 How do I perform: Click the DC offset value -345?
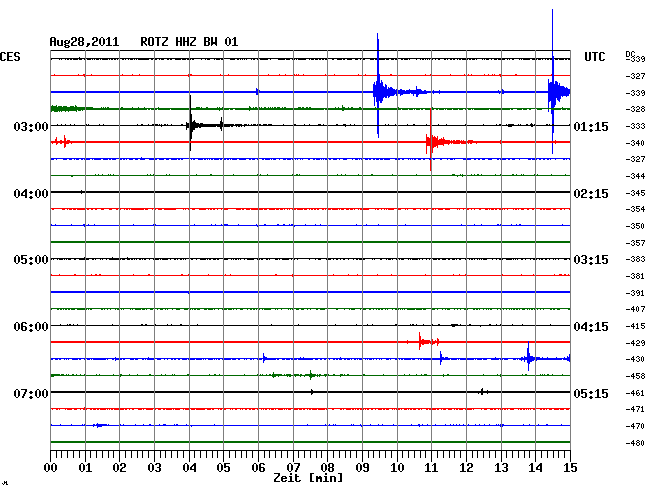coord(635,193)
